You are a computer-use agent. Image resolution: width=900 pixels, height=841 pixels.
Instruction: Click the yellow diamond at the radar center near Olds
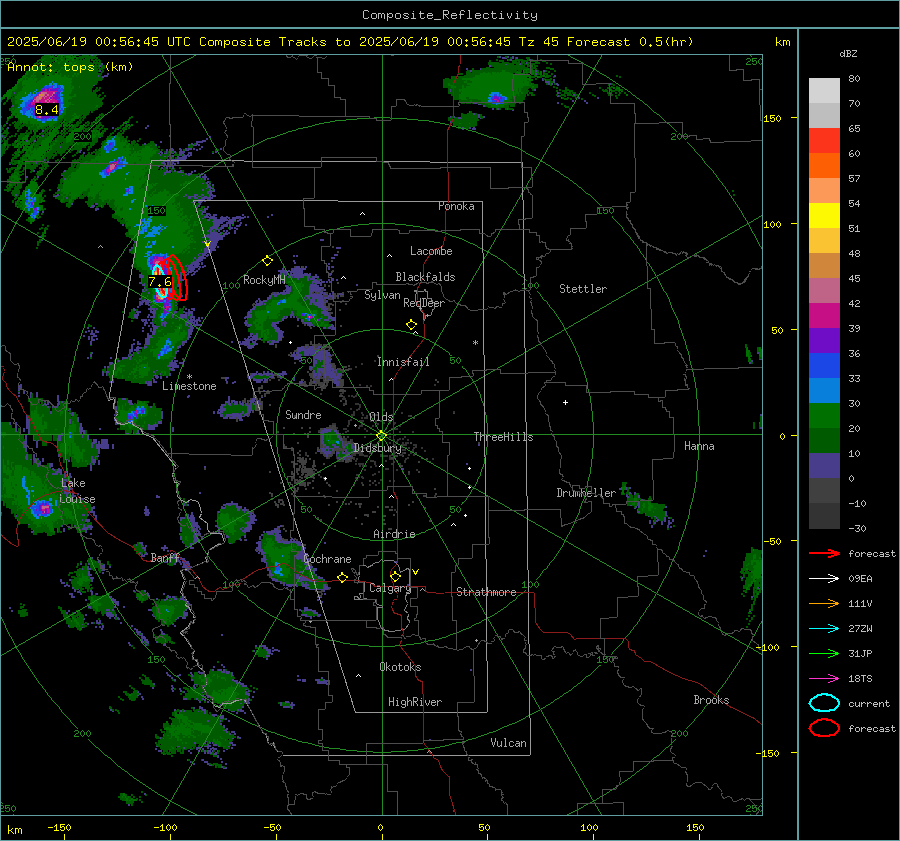(381, 436)
